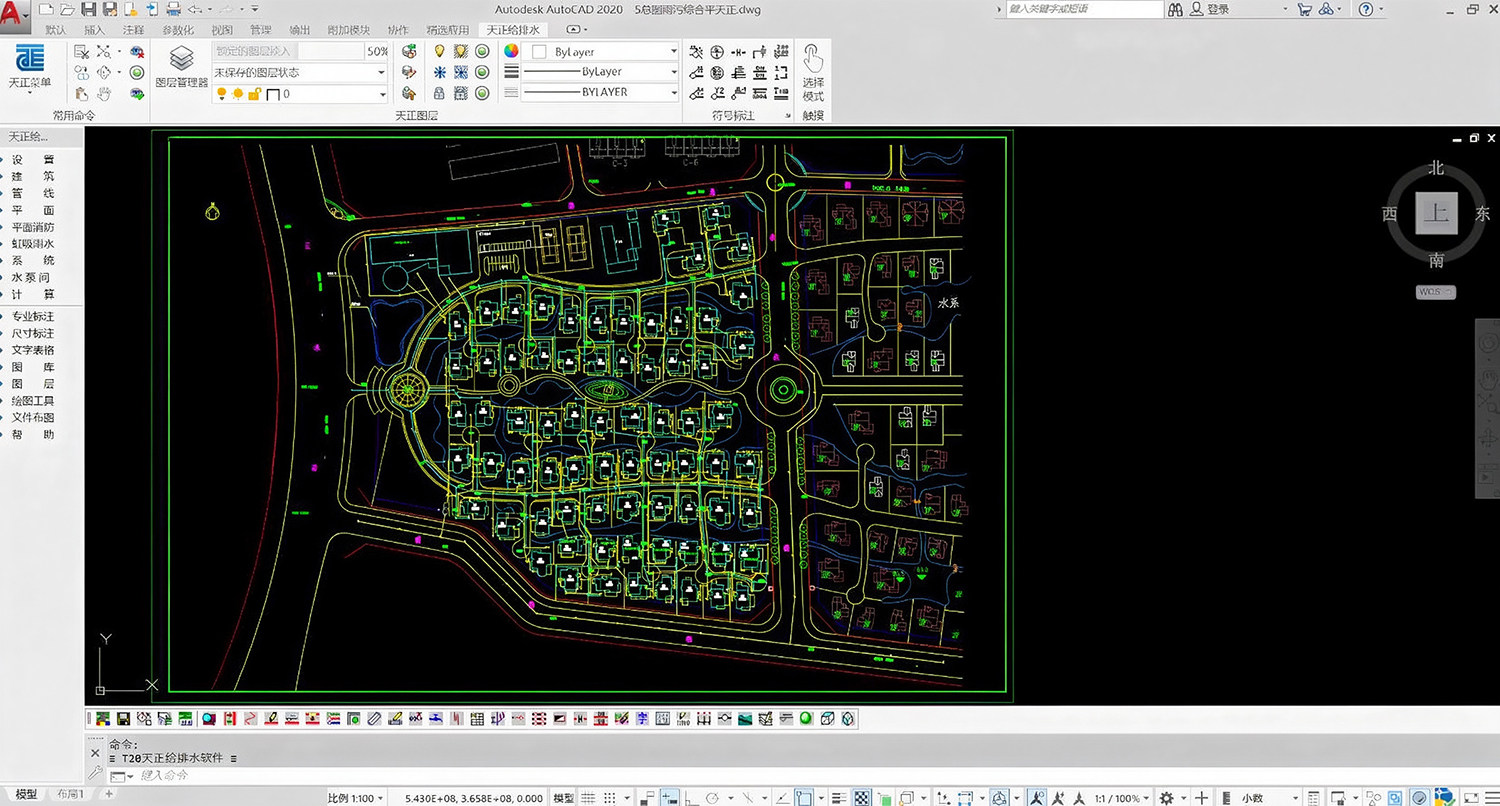
Task: Click the padlock lock layer icon in 天正图层
Action: pos(438,93)
